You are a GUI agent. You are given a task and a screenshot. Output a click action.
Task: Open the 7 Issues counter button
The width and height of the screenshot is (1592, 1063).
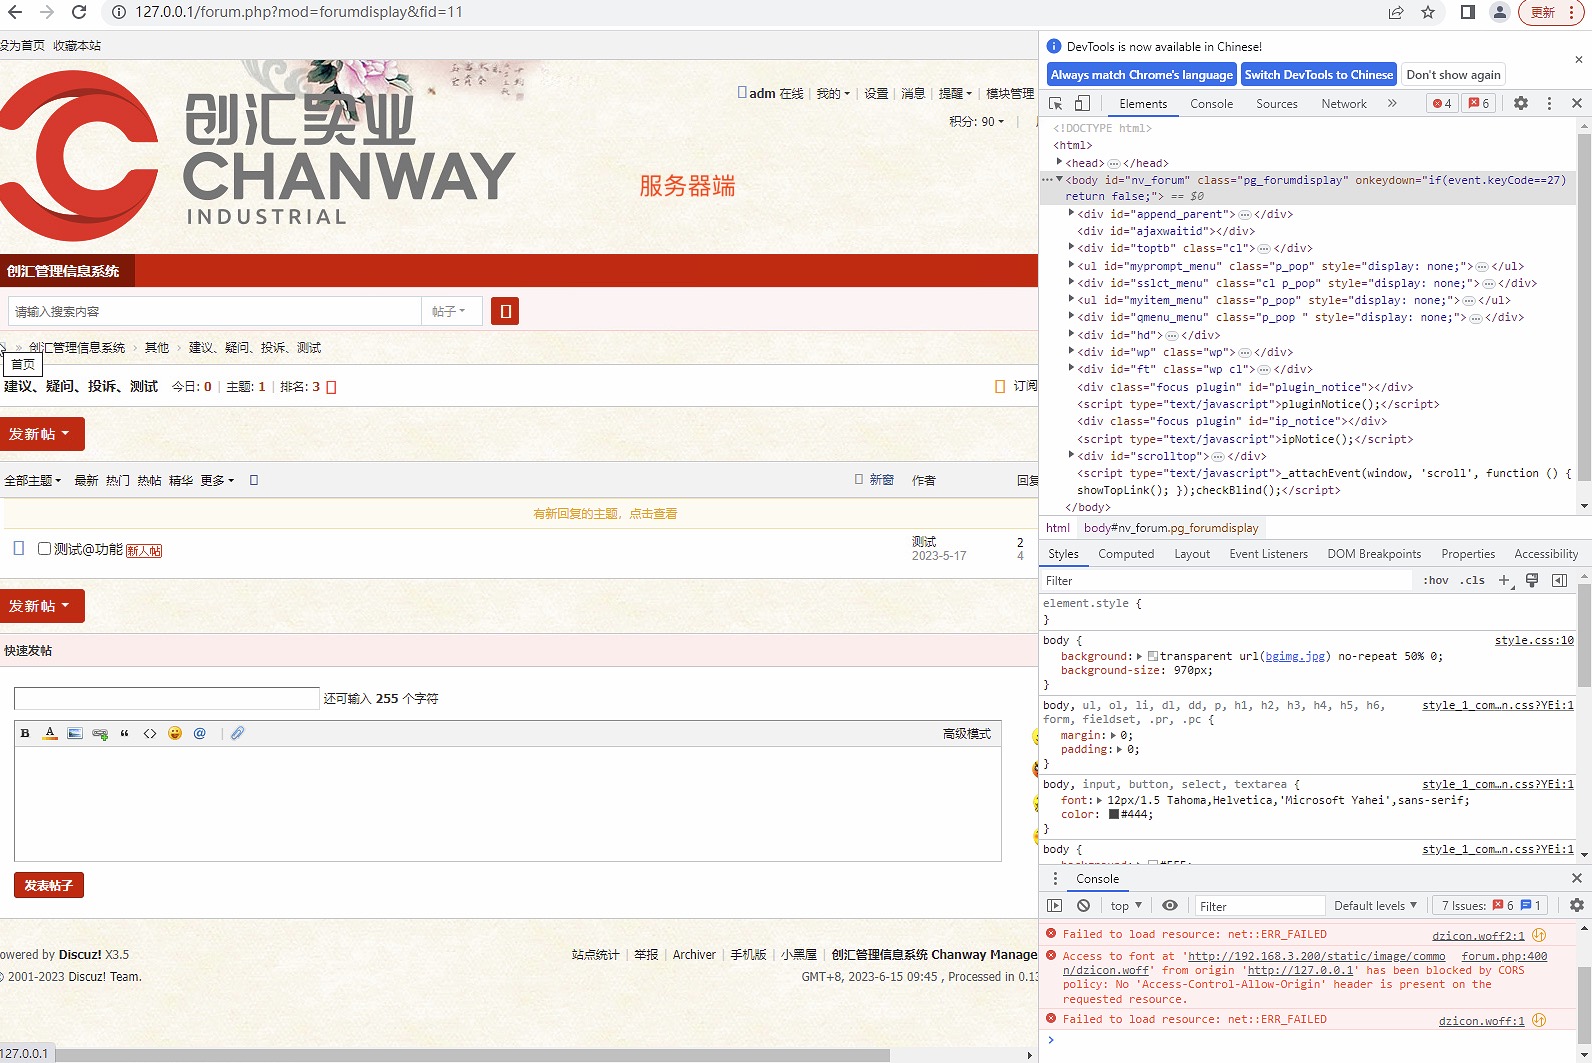[x=1491, y=906]
